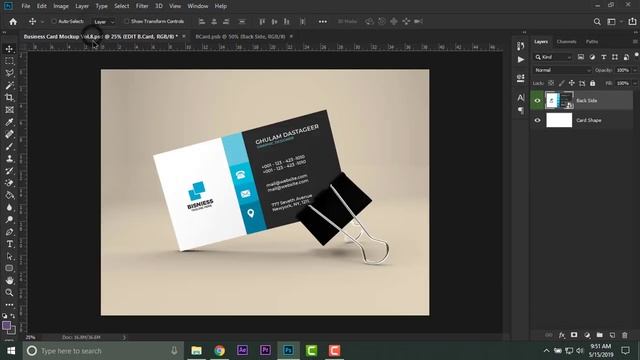Open the Filter menu
This screenshot has height=360, width=640.
click(142, 6)
